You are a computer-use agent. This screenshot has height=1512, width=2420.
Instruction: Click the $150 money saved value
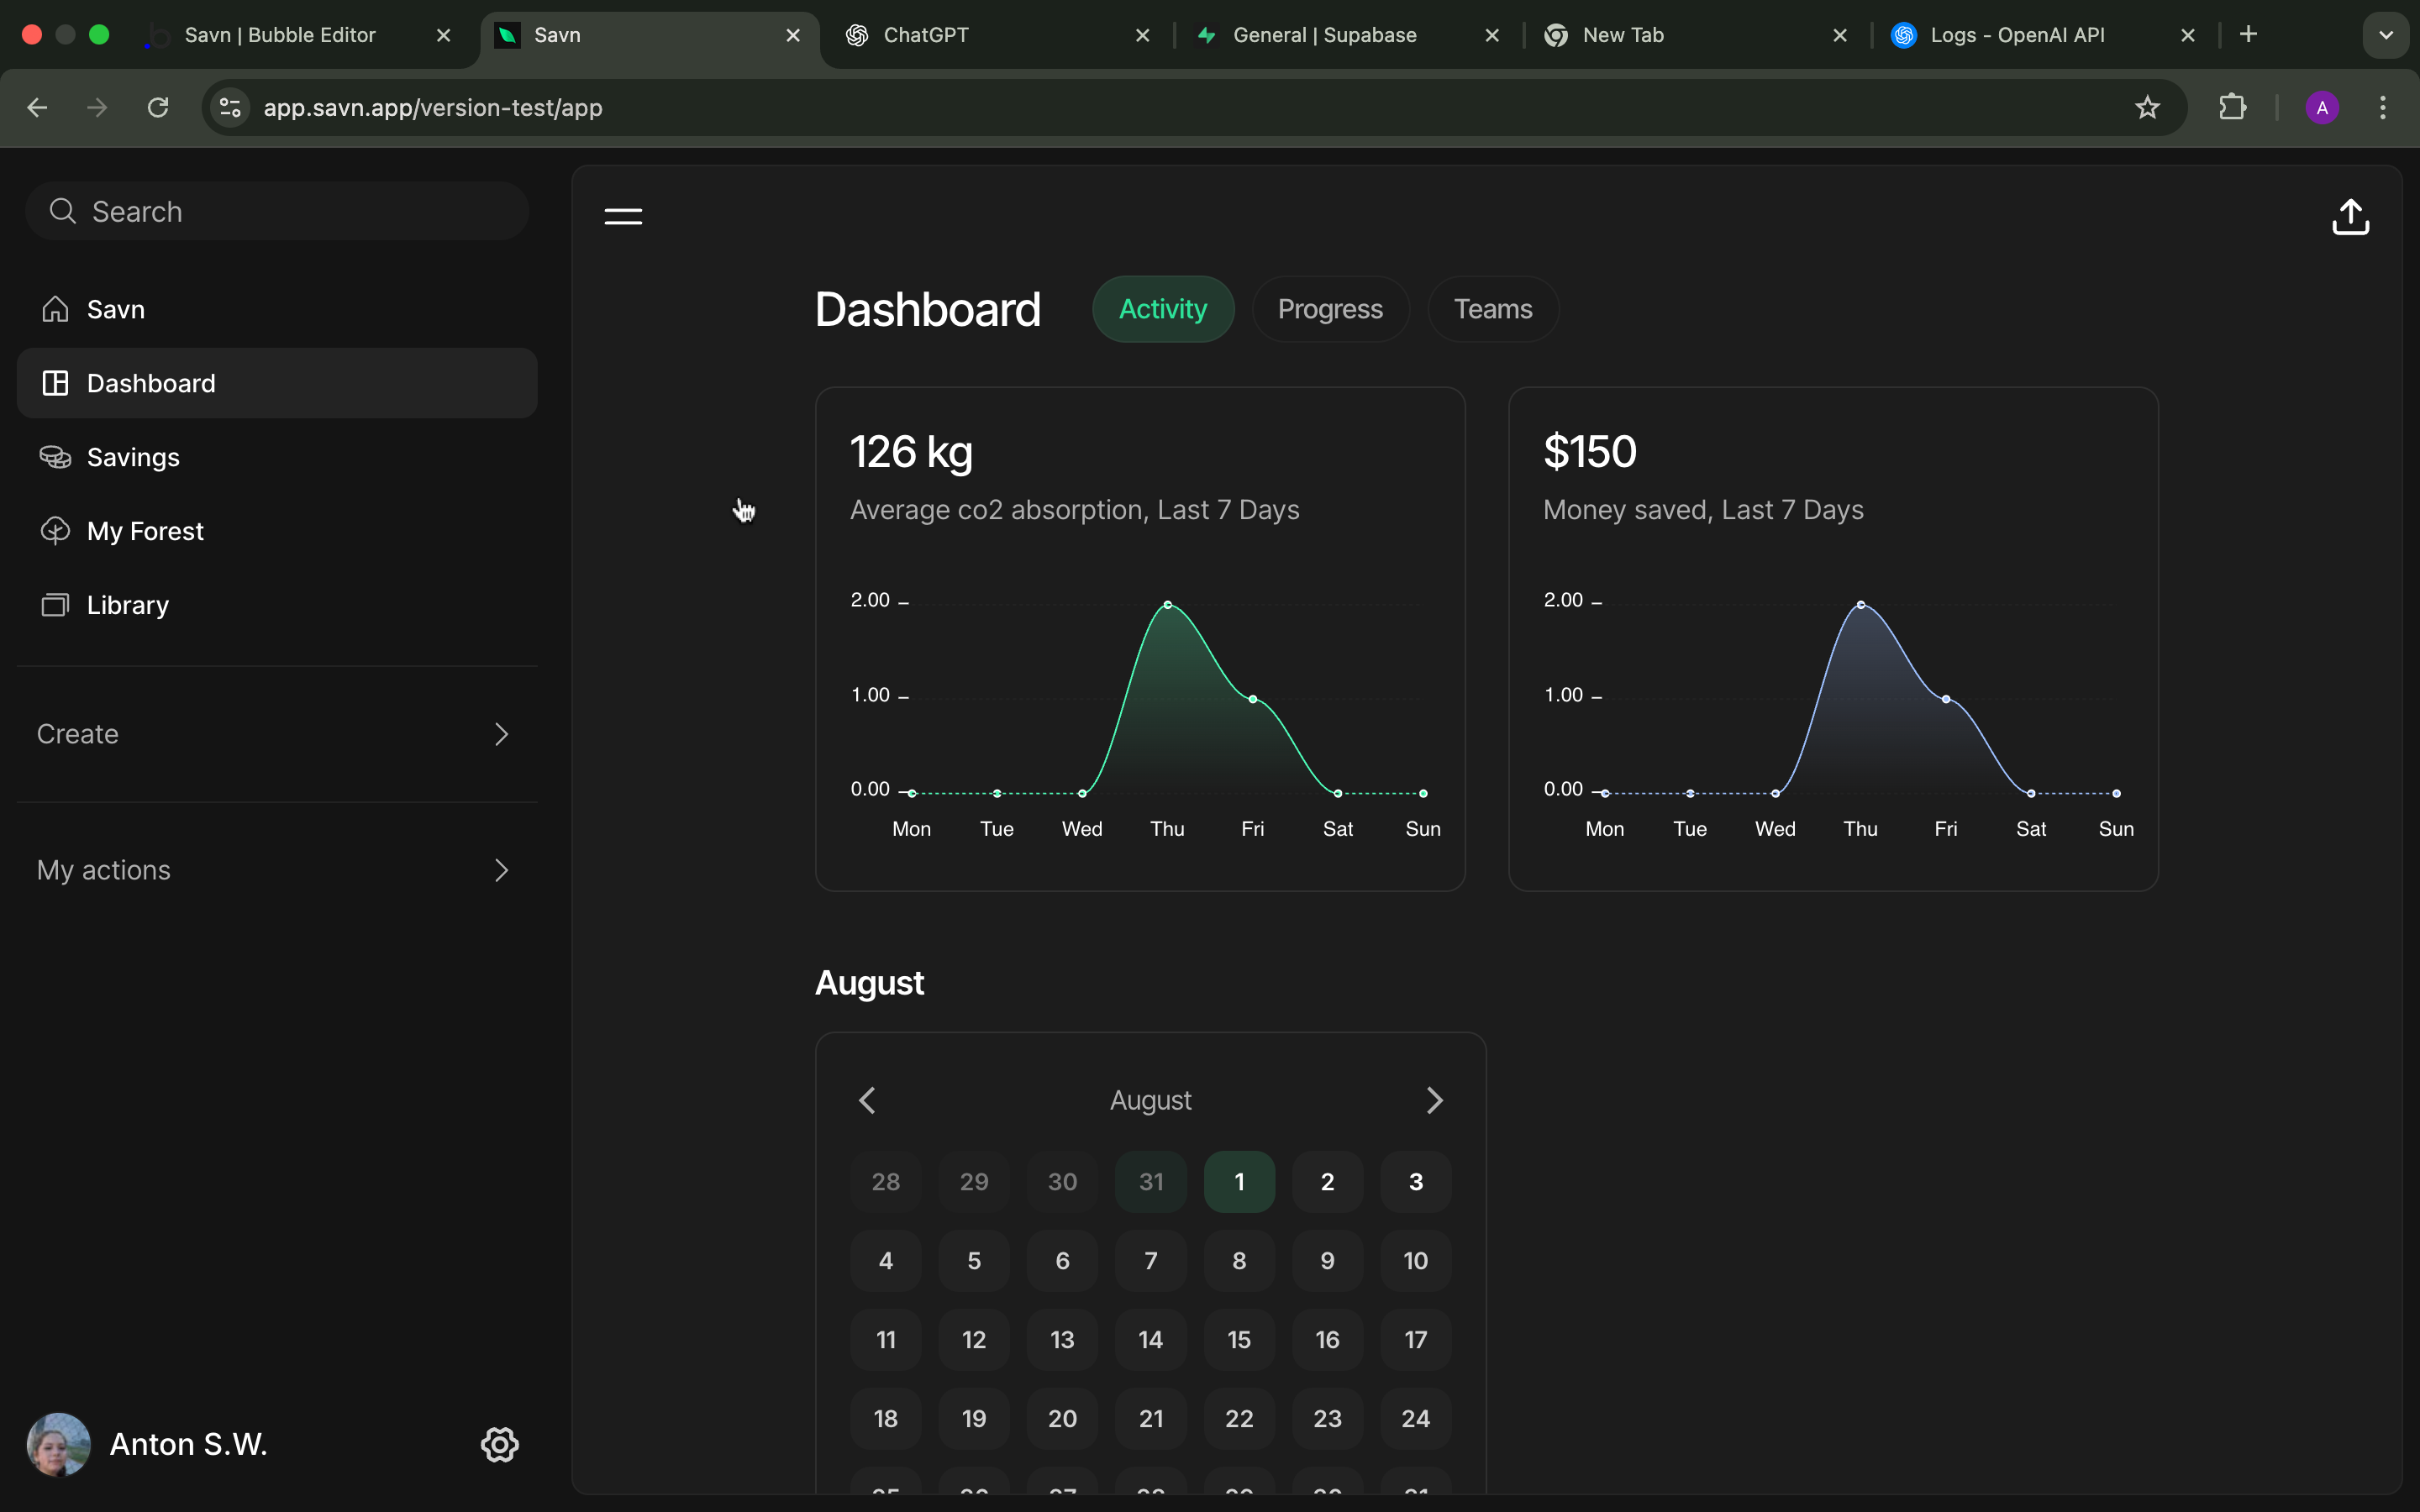1590,452
